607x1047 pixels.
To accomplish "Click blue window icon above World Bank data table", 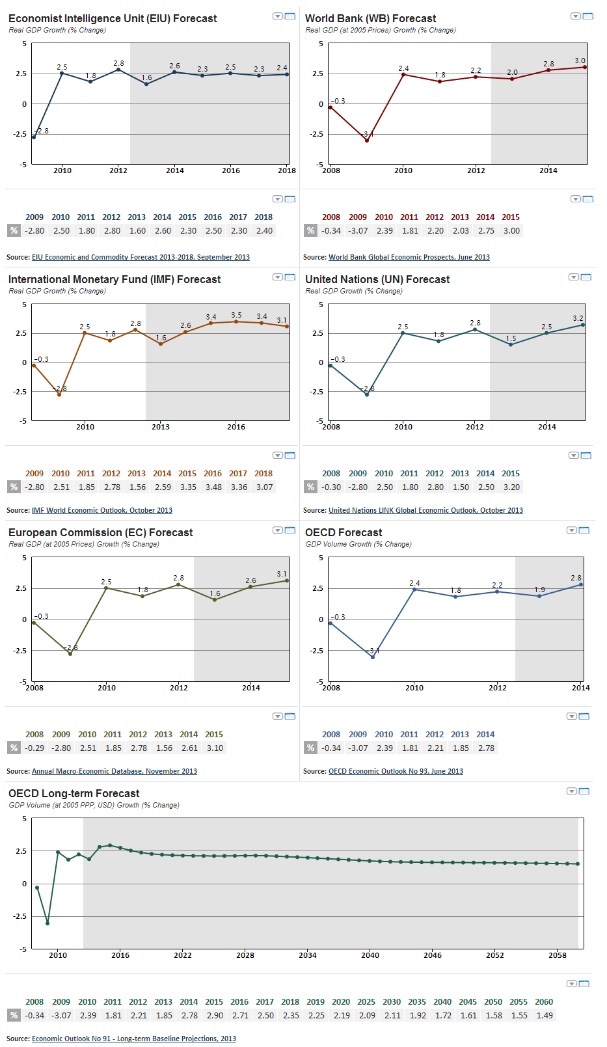I will 587,199.
